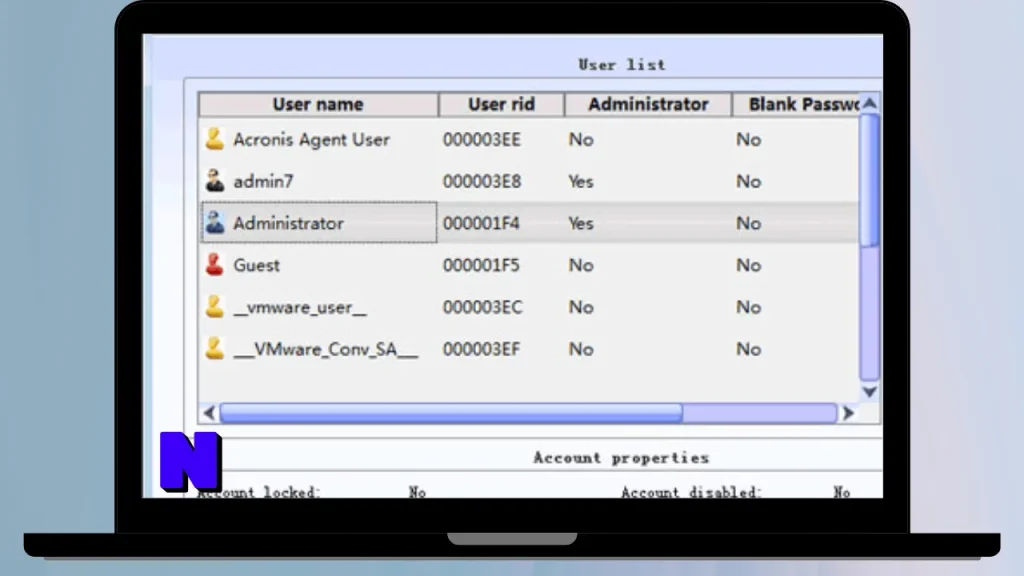Viewport: 1024px width, 576px height.
Task: Select the admin7 user name
Action: 263,182
